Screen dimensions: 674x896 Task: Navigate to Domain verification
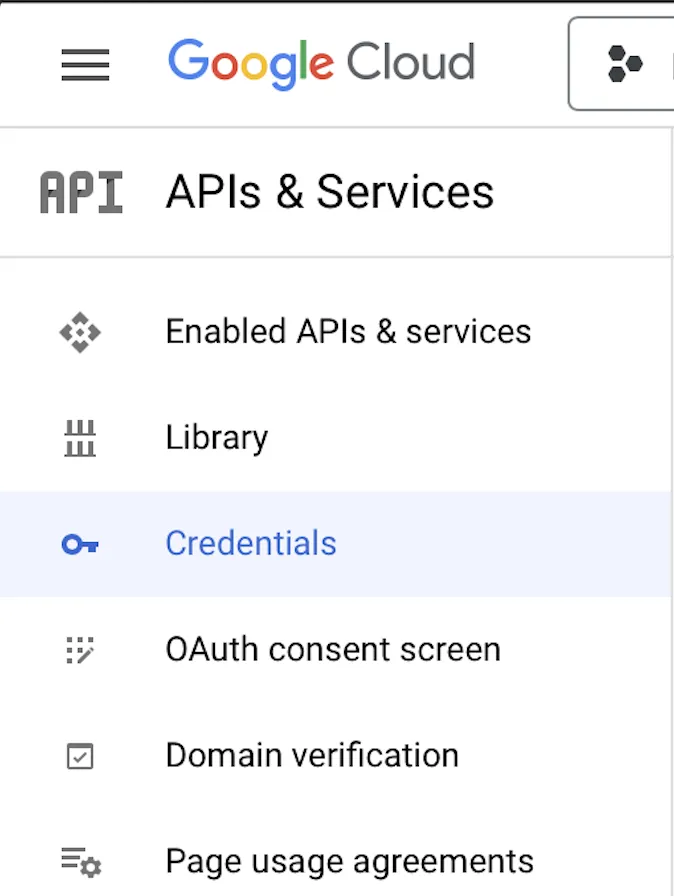point(312,756)
